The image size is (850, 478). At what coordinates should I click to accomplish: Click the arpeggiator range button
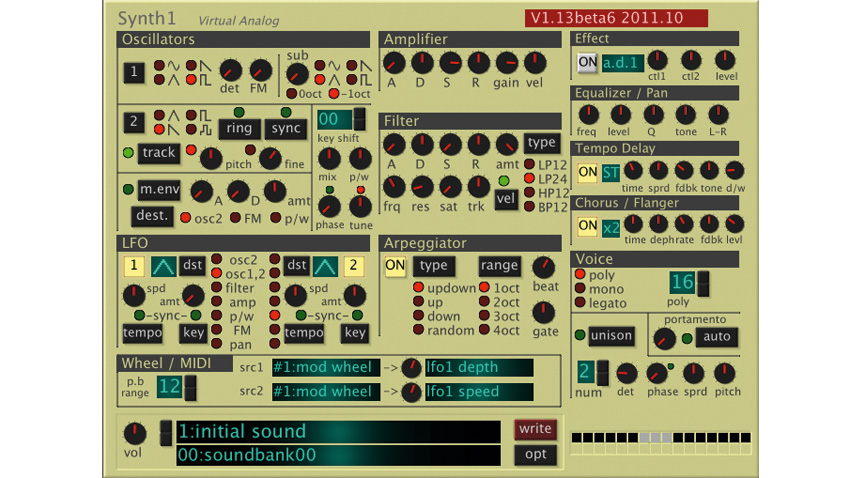tap(499, 266)
